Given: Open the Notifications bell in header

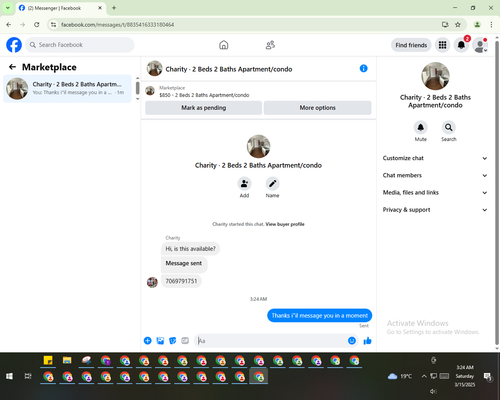Looking at the screenshot, I should (x=461, y=45).
